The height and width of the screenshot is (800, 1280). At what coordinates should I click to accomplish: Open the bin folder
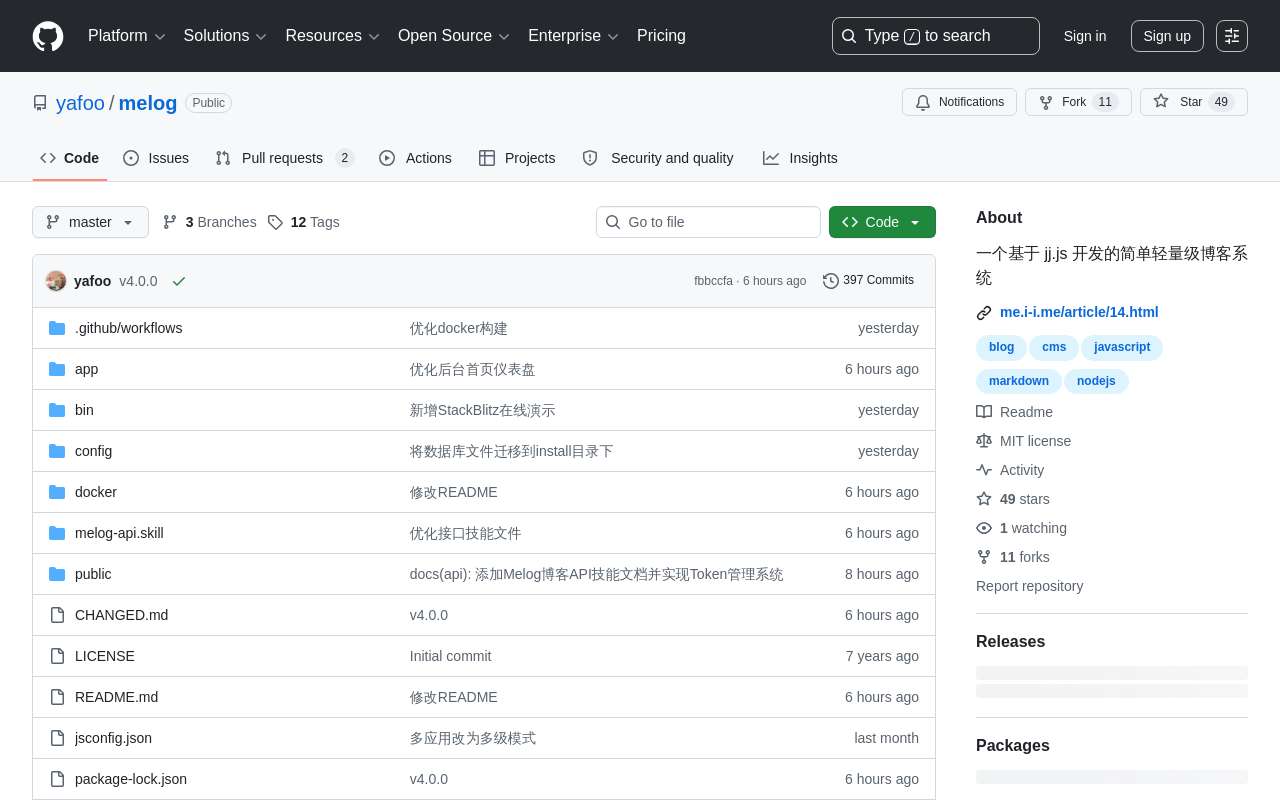click(x=84, y=410)
